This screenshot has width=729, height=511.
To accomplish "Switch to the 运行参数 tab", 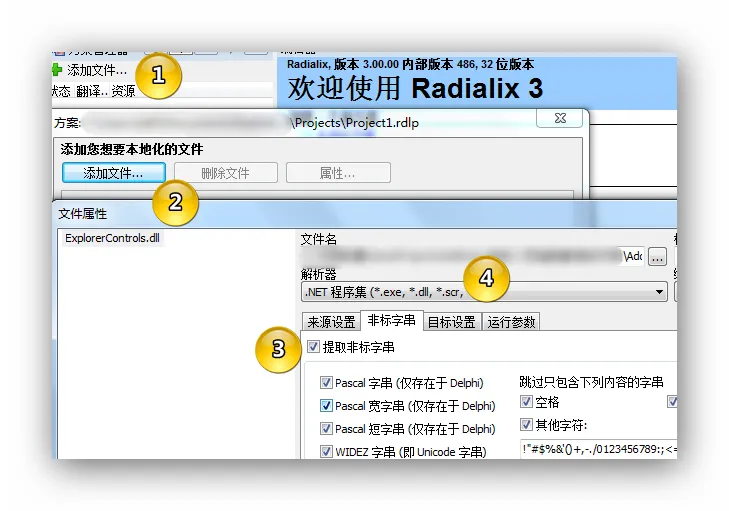I will point(511,322).
